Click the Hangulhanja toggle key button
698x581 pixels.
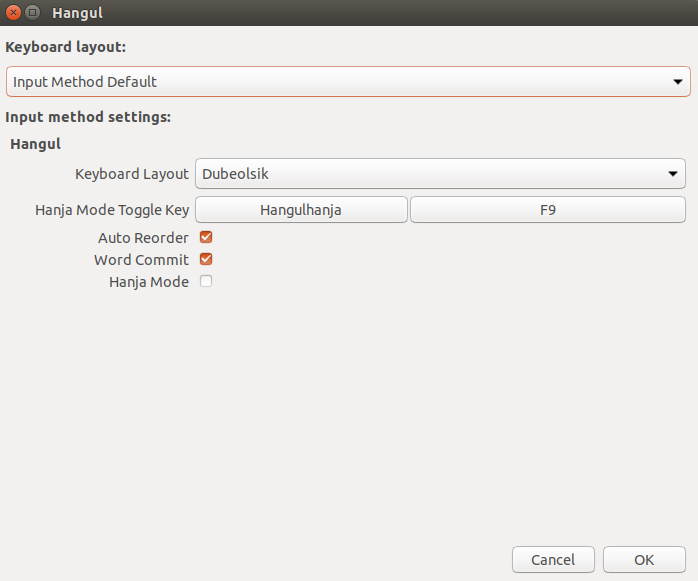[x=301, y=210]
